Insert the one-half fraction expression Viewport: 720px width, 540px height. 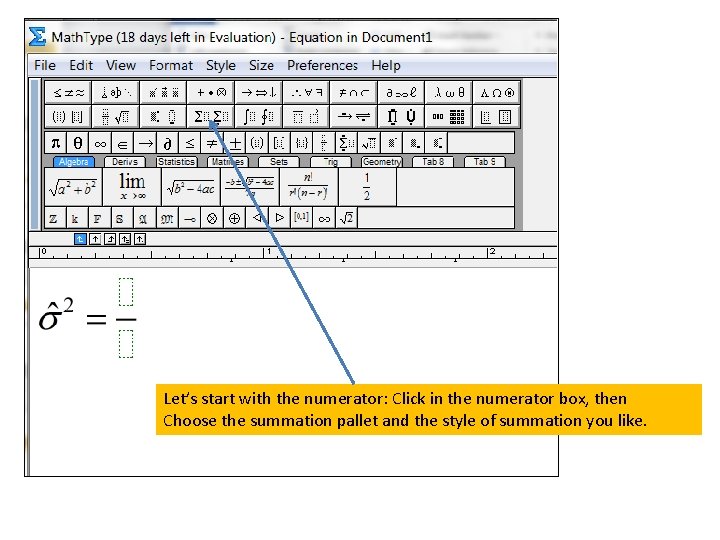367,187
